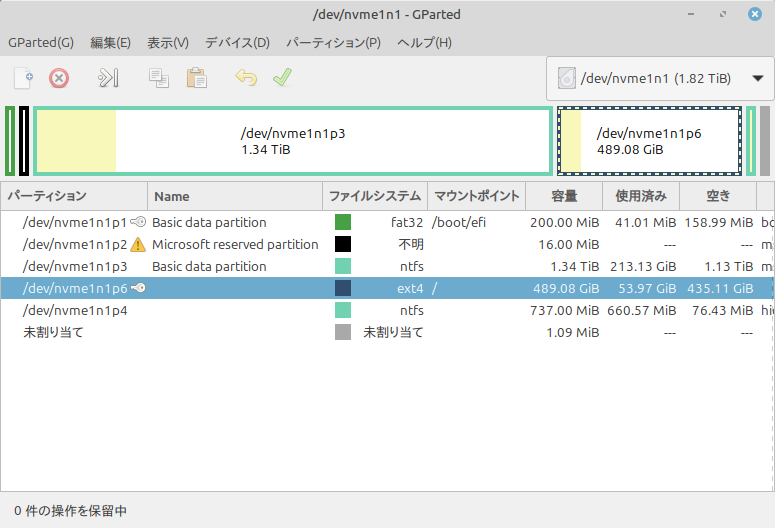Click the undo last operation icon
Screen dimensions: 775x528
click(x=246, y=78)
